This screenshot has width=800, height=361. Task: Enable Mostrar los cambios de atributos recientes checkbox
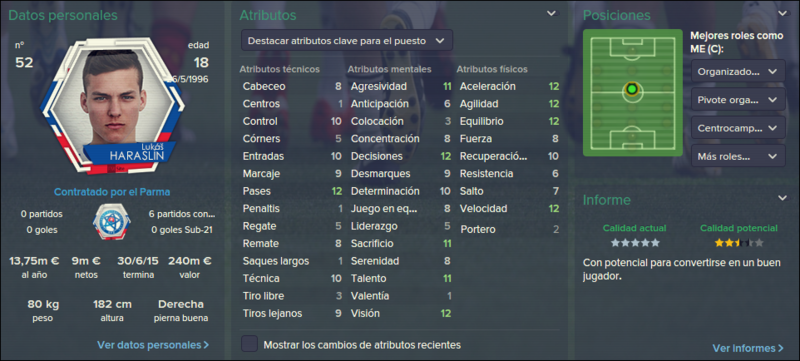pos(249,344)
